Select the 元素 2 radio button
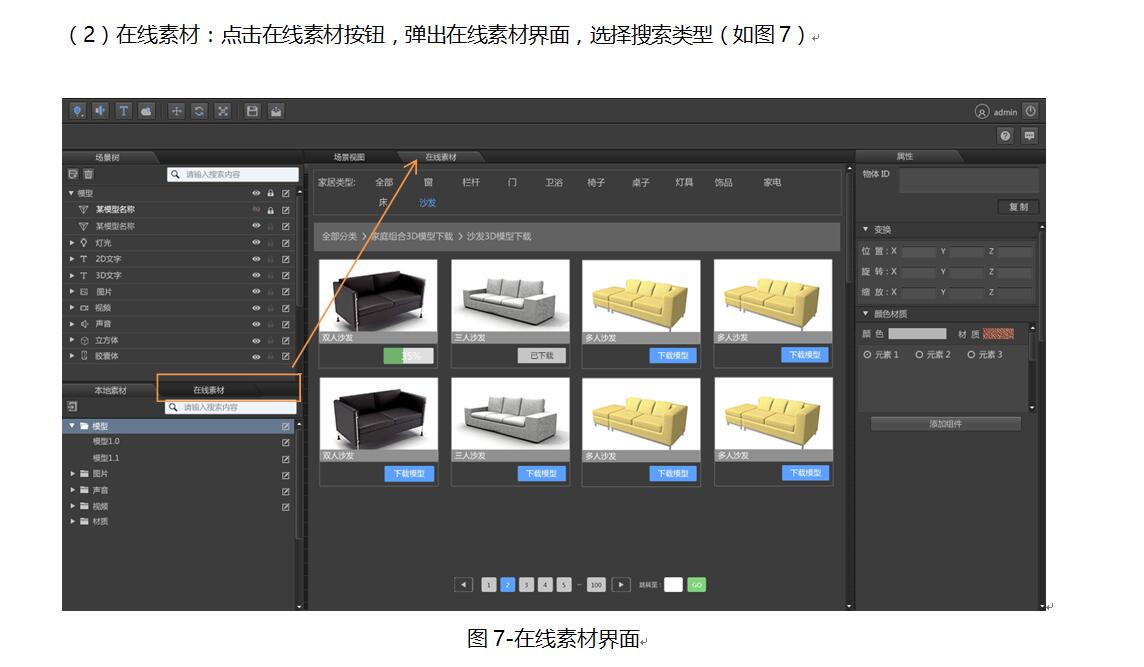This screenshot has height=667, width=1144. coord(919,355)
